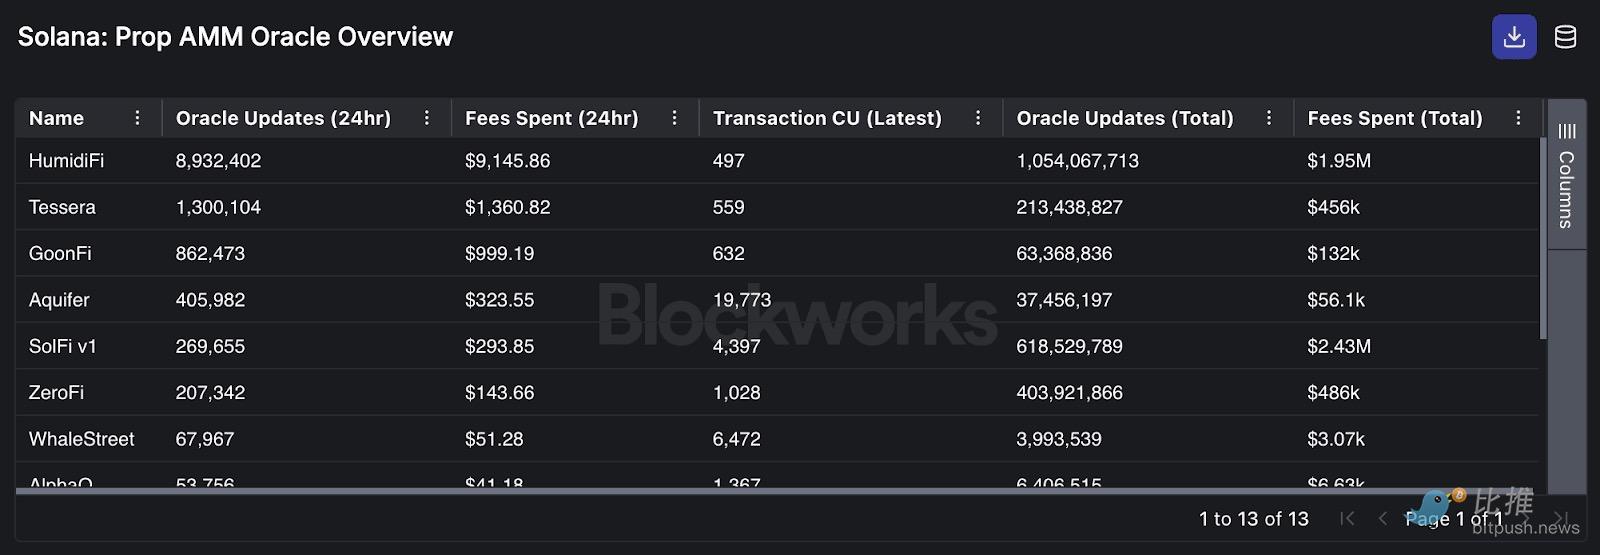This screenshot has width=1600, height=555.
Task: Sort by Fees Spent (24hr) header
Action: 551,118
